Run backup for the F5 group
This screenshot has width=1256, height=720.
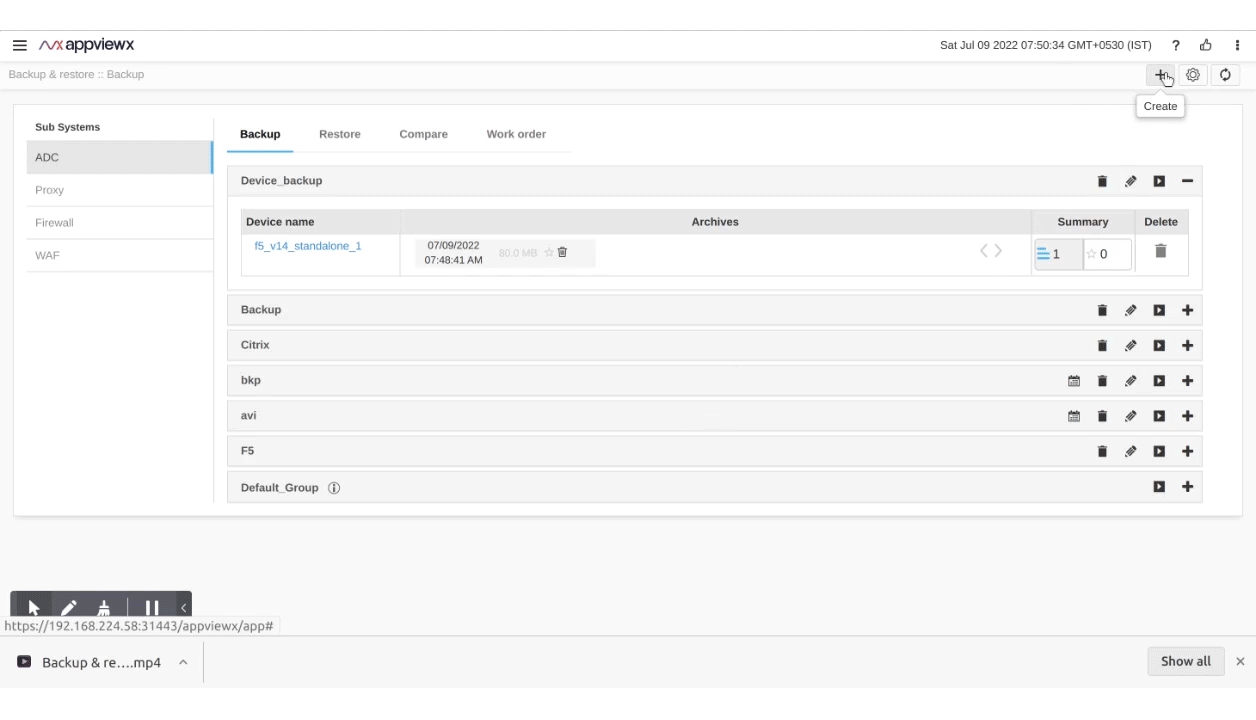pos(1159,451)
